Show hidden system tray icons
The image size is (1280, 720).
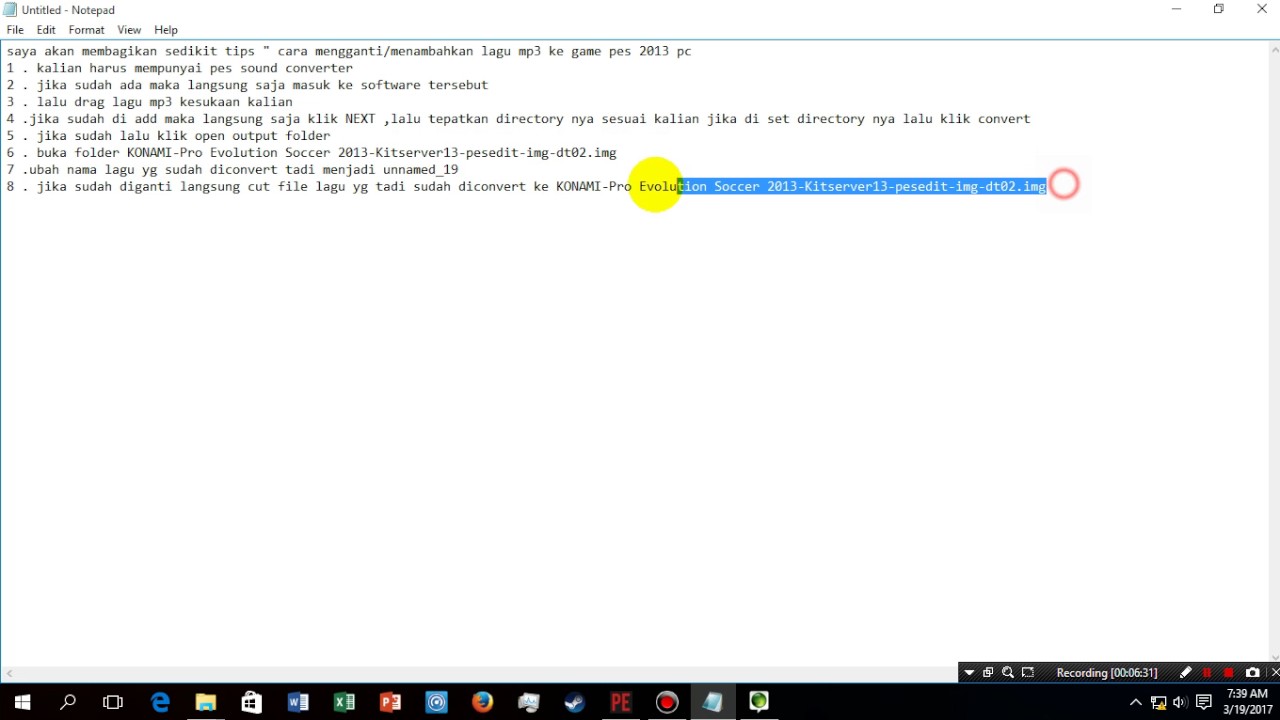pos(1135,702)
